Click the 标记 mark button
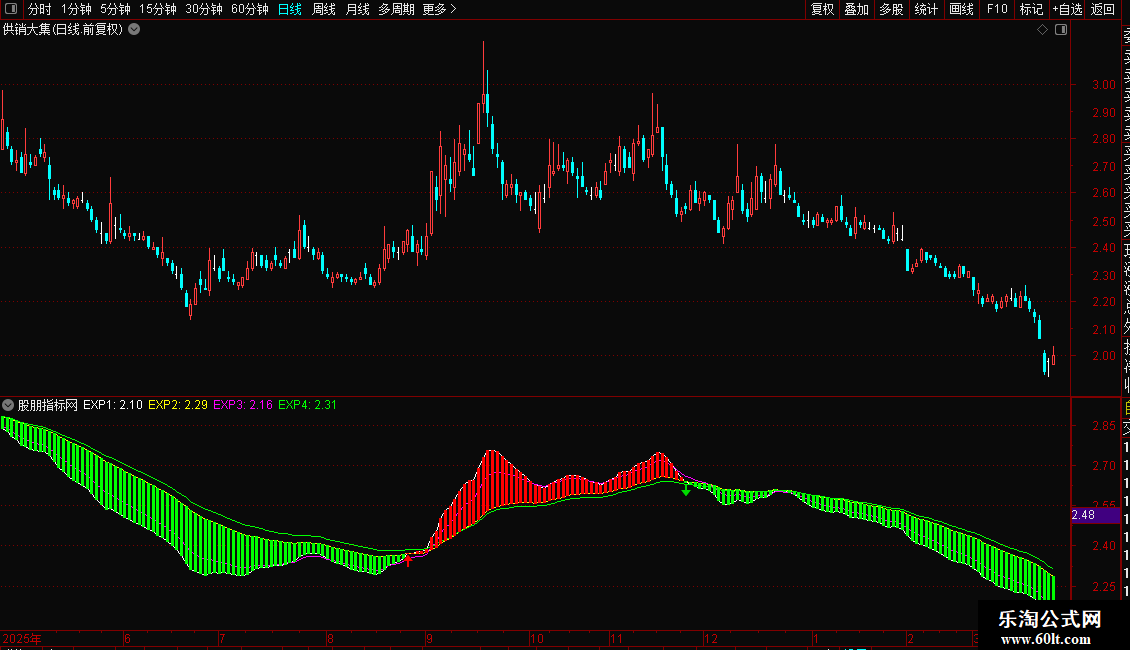Image resolution: width=1130 pixels, height=650 pixels. pos(1031,9)
